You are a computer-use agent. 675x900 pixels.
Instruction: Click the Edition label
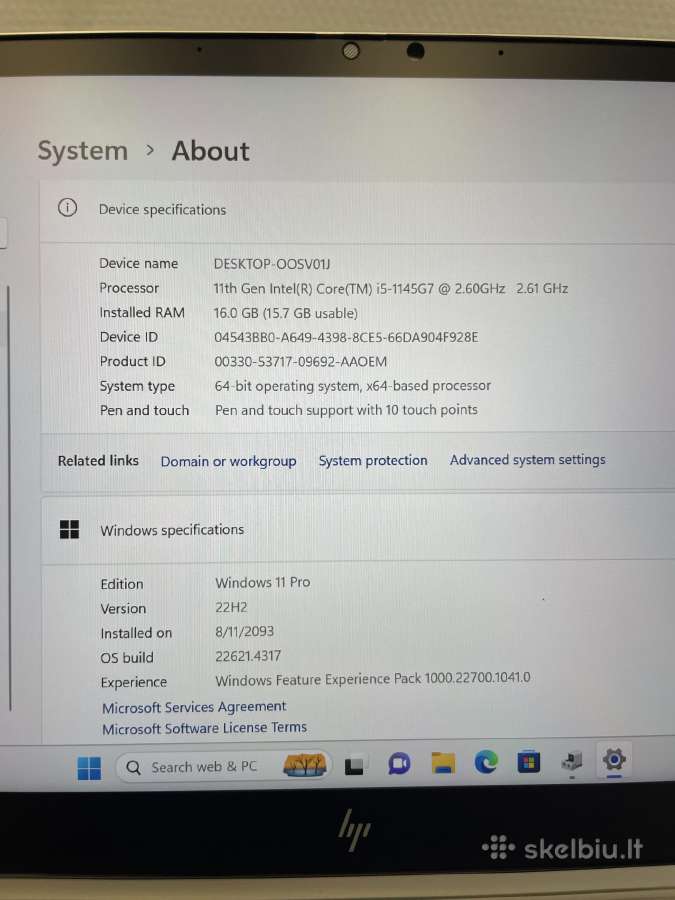122,584
